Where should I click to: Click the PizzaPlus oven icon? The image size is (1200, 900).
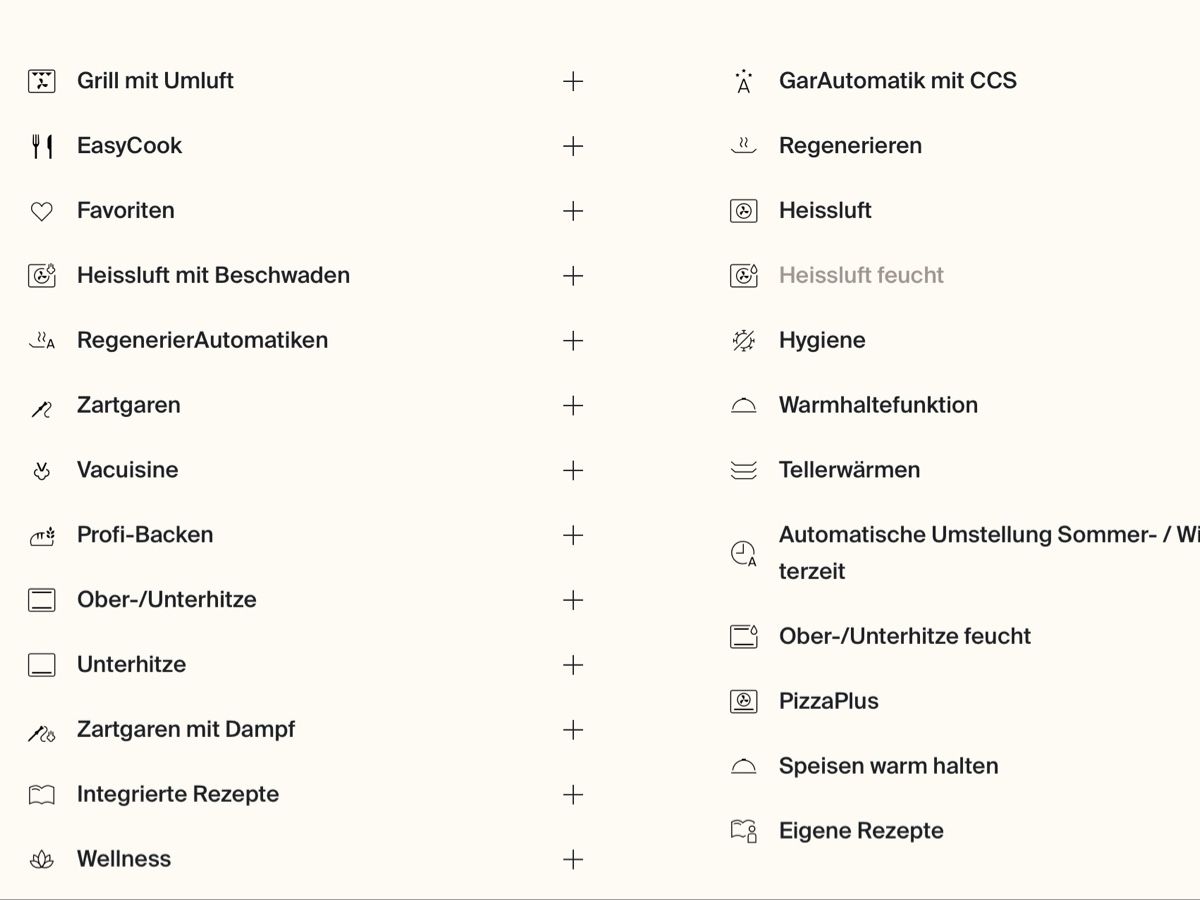(x=743, y=701)
